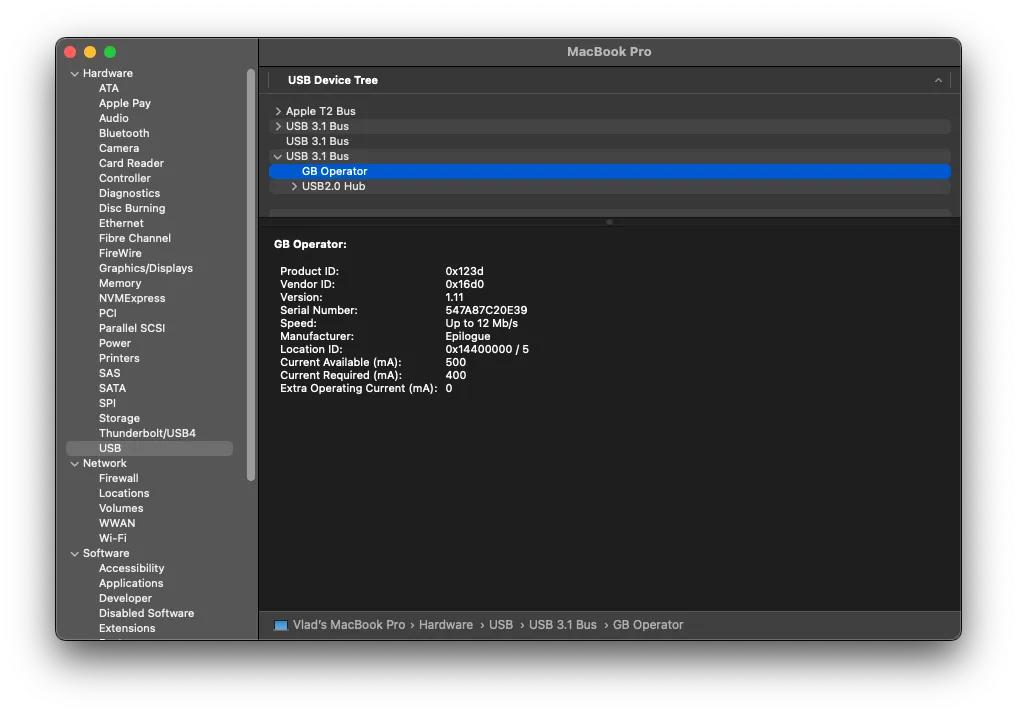Select Bluetooth from the sidebar
This screenshot has width=1017, height=714.
[x=123, y=133]
